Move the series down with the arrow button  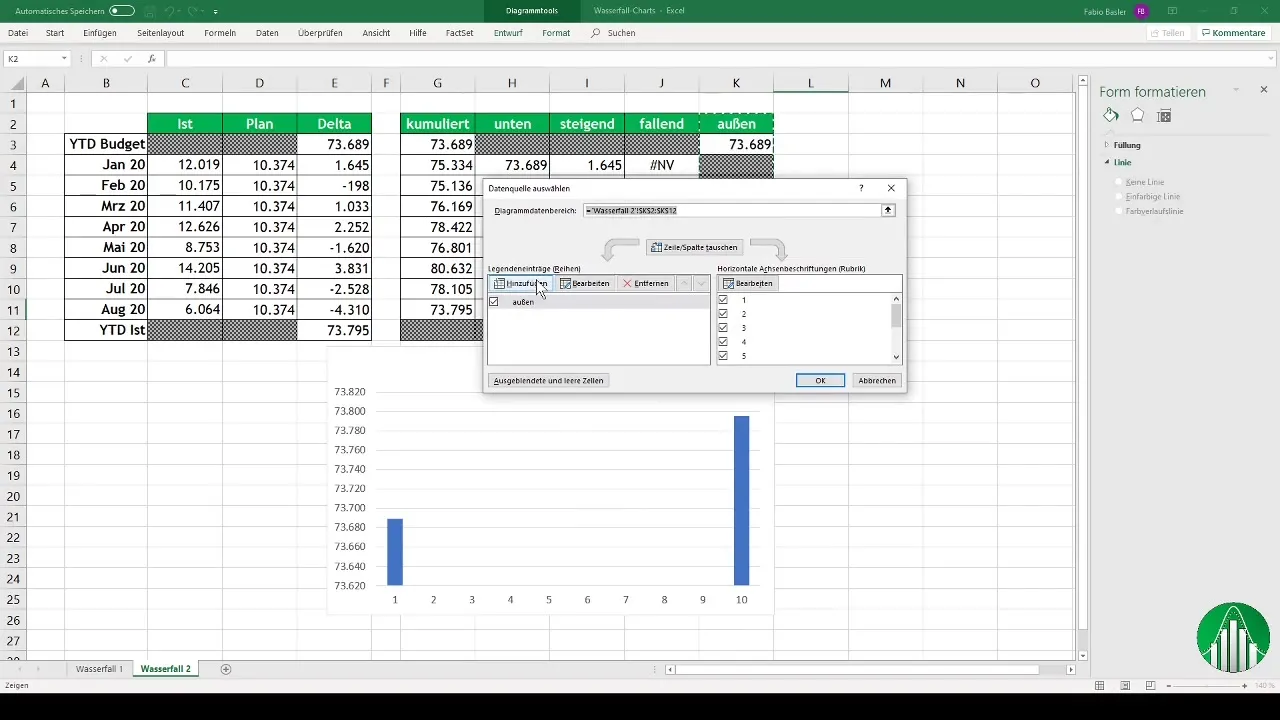point(701,284)
